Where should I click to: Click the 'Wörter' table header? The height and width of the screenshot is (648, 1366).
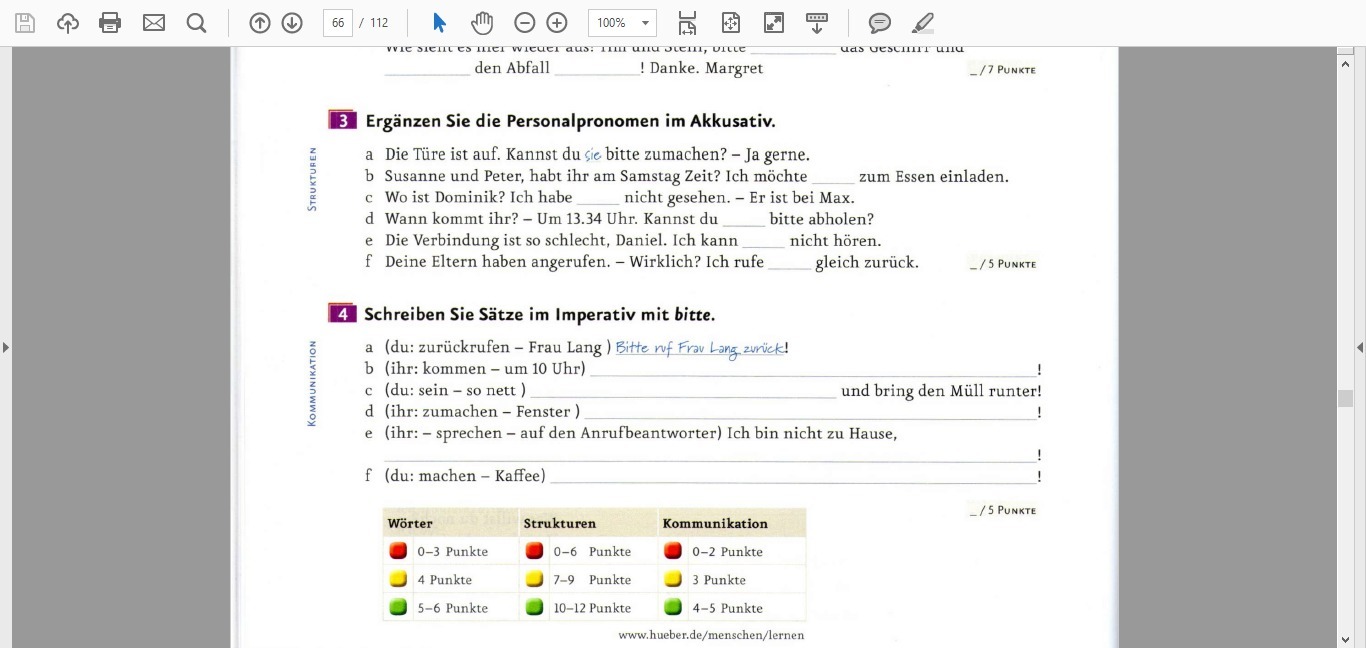(x=410, y=523)
